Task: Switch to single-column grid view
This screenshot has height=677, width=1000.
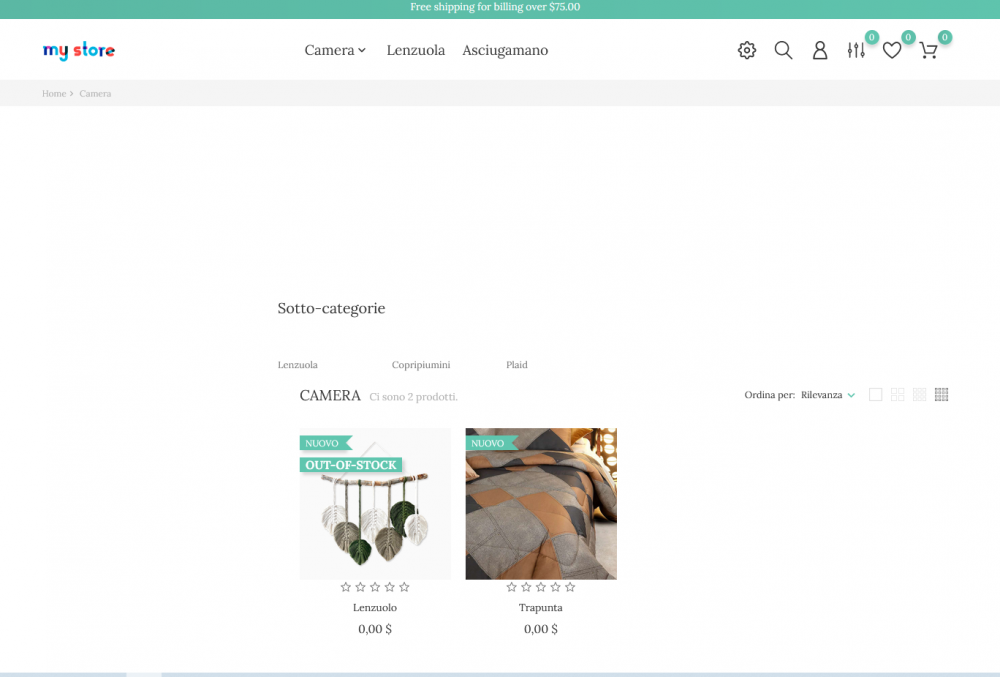Action: tap(876, 395)
